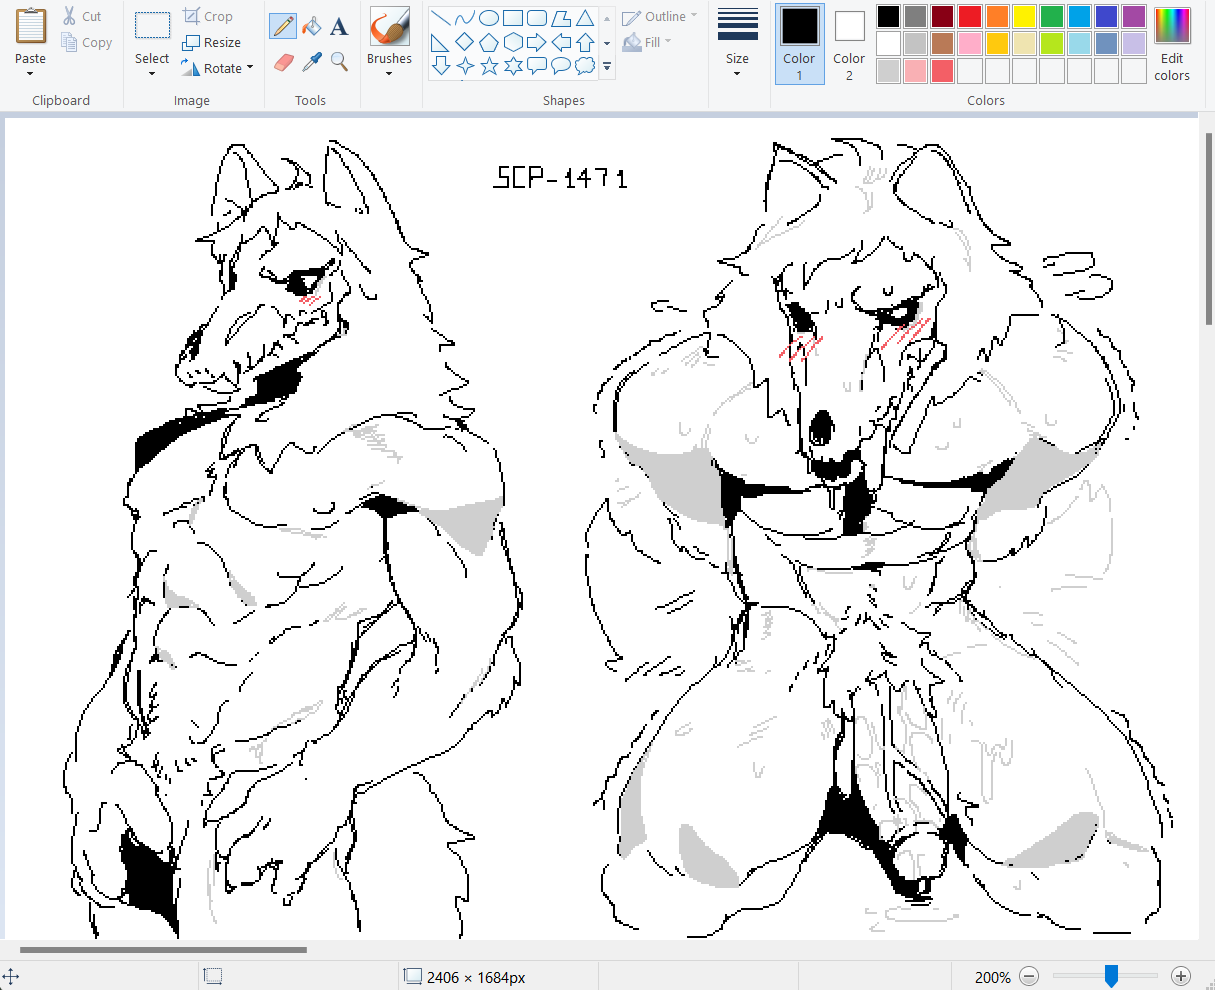Expand the Shapes gallery list
1215x990 pixels.
pos(607,67)
